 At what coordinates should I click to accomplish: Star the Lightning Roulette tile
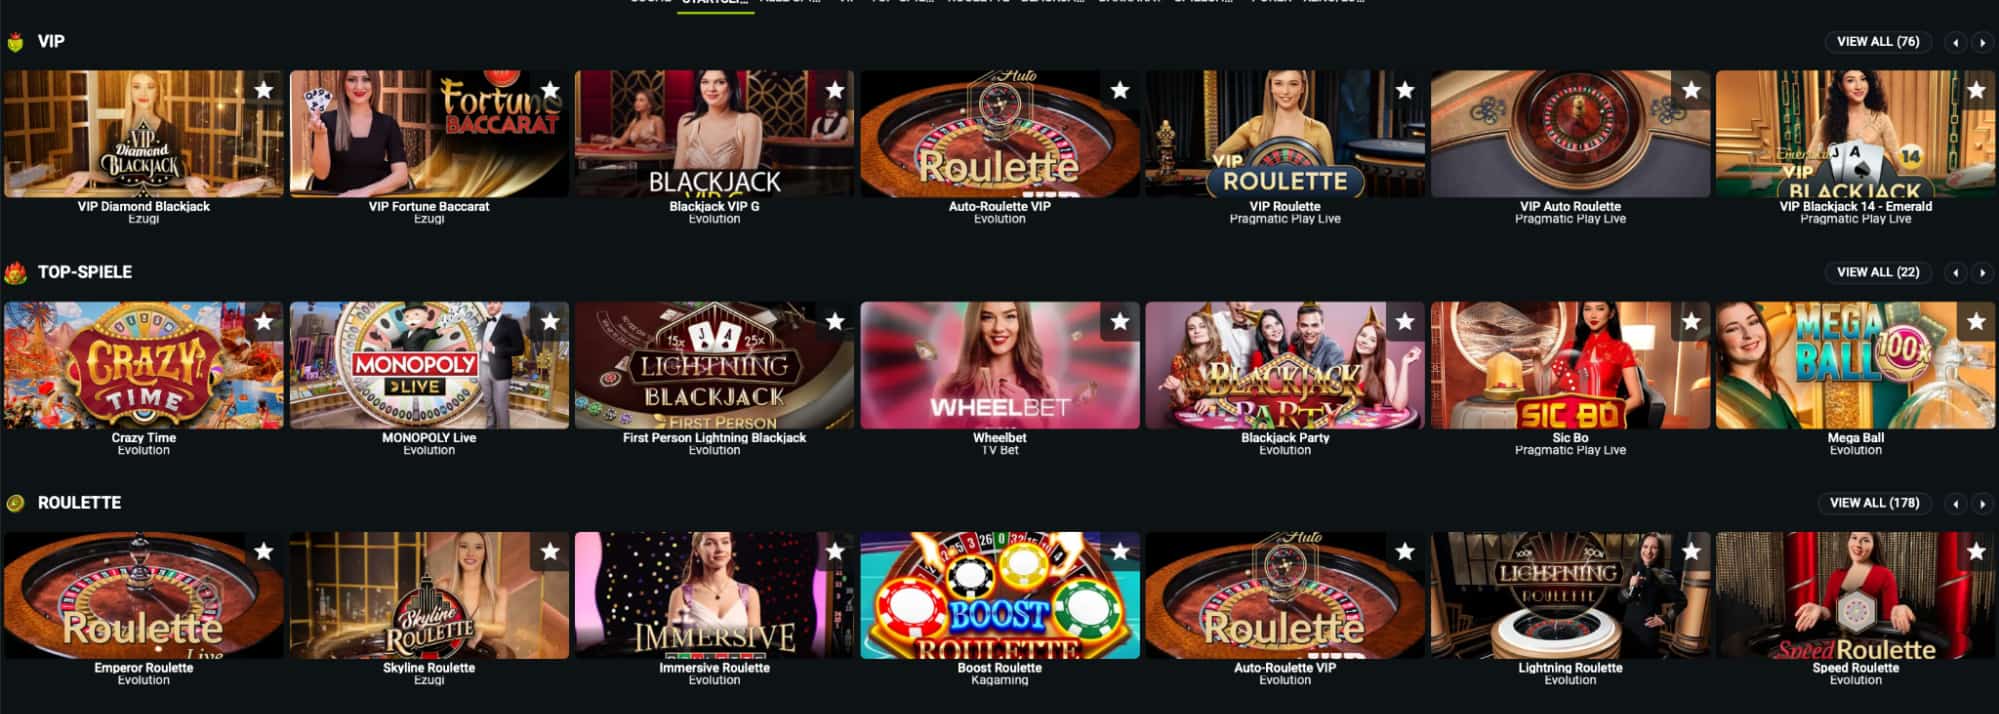click(1691, 551)
